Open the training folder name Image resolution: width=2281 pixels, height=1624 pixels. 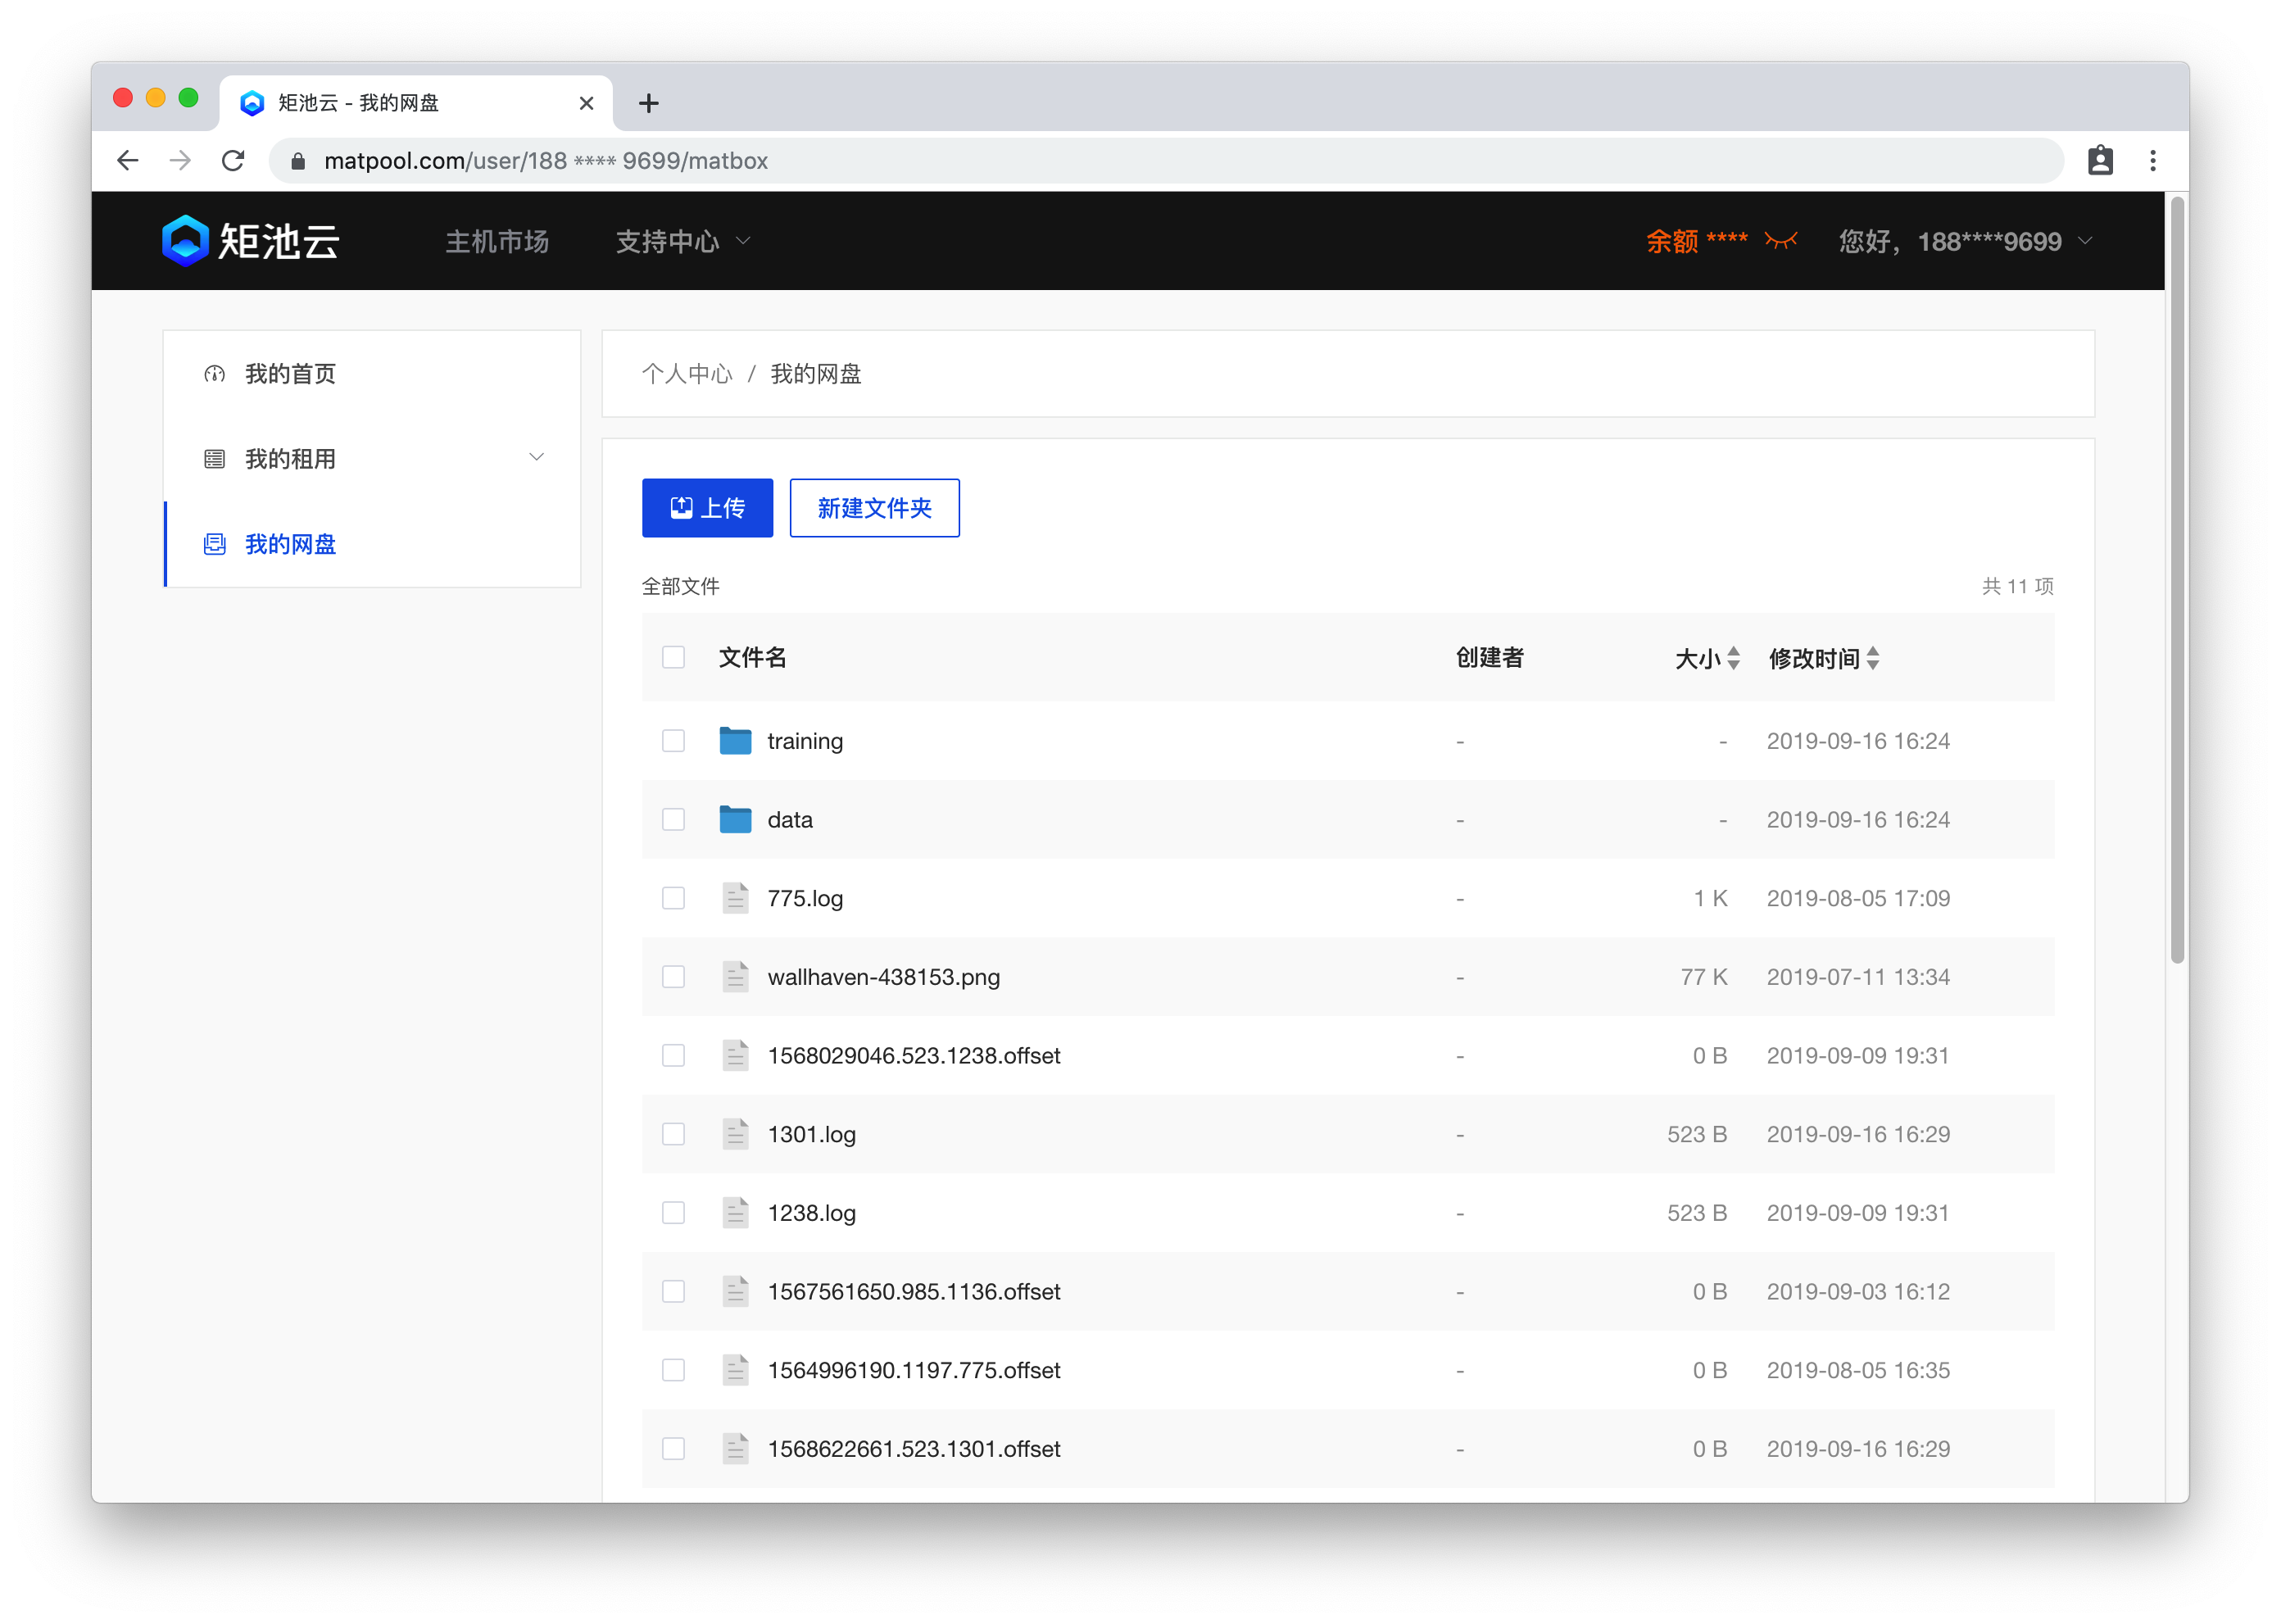805,741
